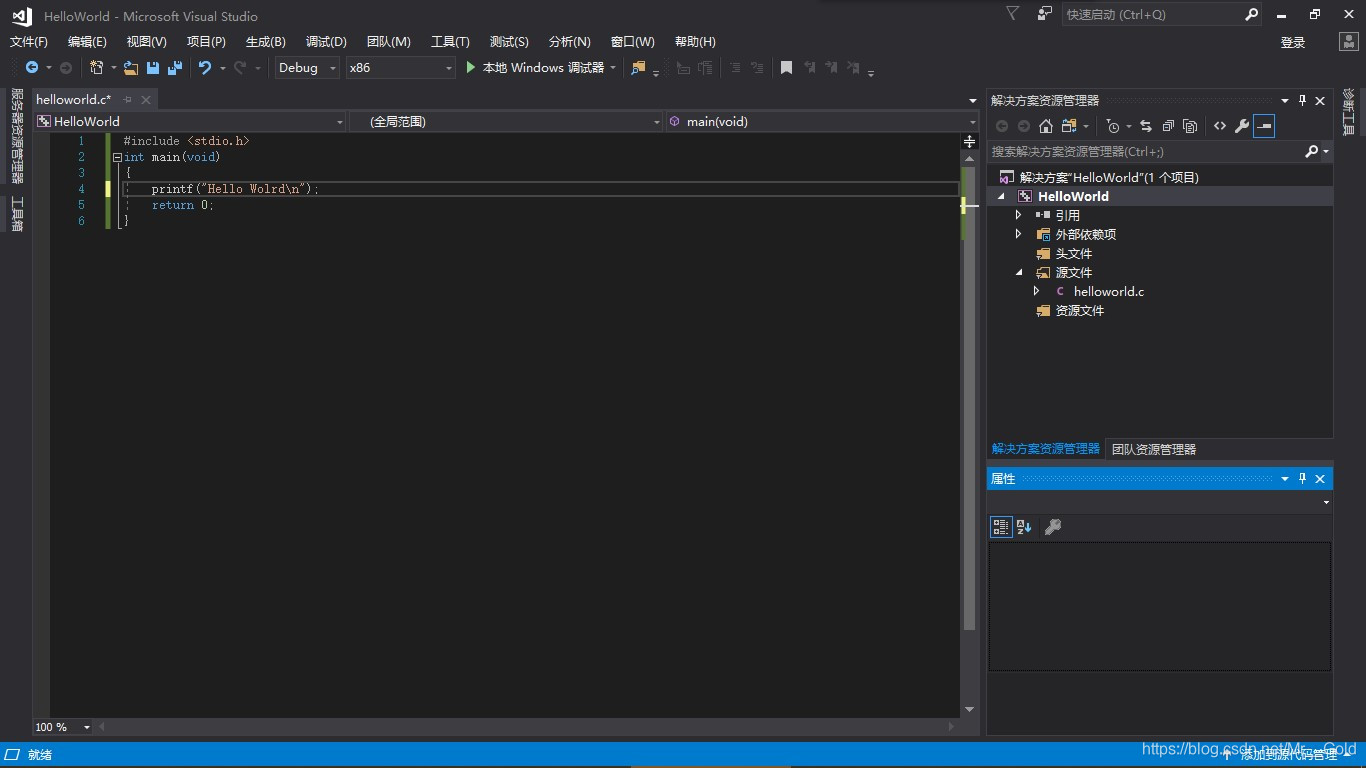The height and width of the screenshot is (768, 1366).
Task: Click the notification flag icon in title bar
Action: (1013, 14)
